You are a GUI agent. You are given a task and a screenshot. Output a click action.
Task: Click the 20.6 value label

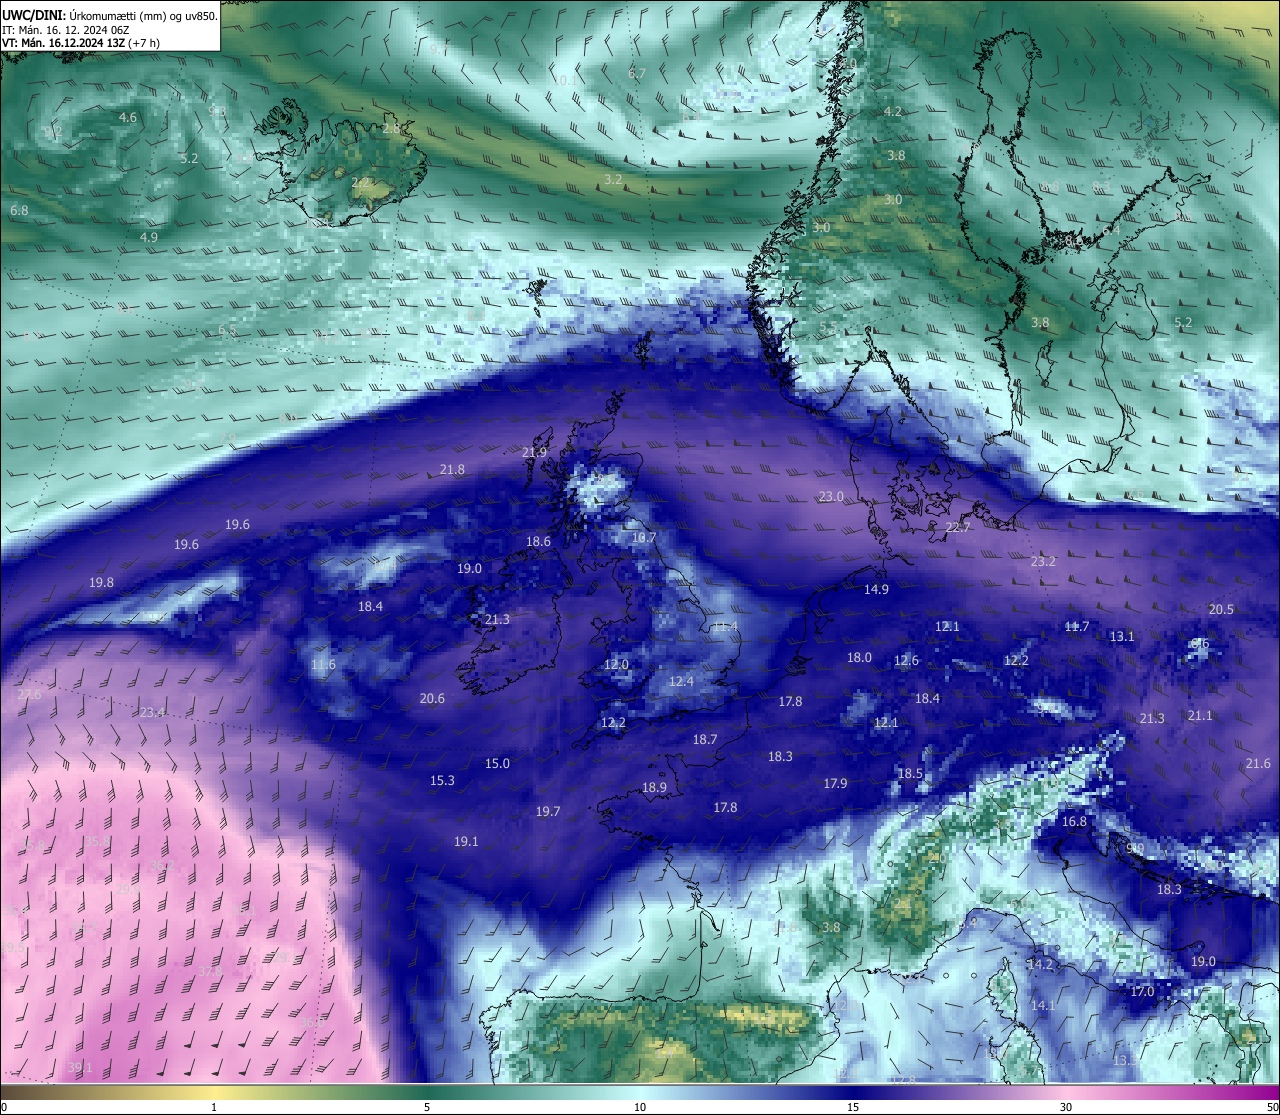(x=432, y=698)
